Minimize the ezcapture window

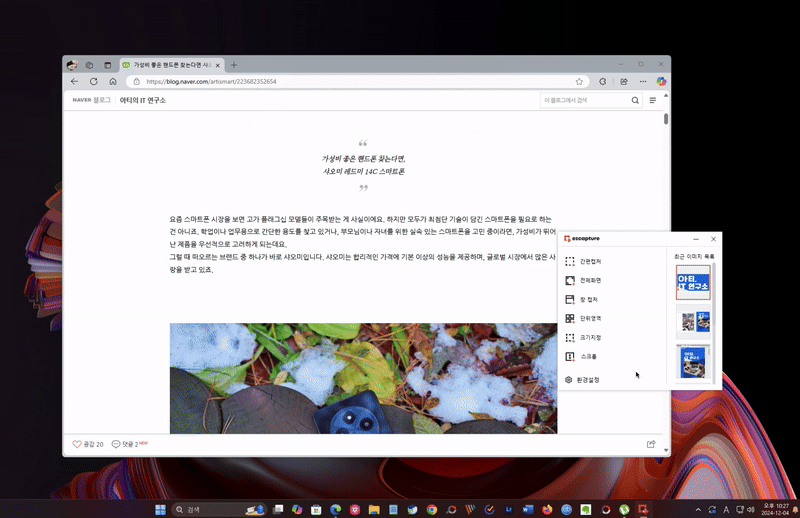(696, 239)
